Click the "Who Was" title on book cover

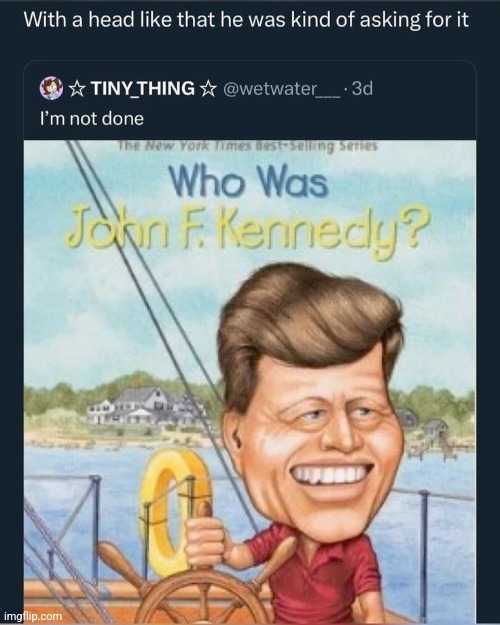click(x=250, y=182)
